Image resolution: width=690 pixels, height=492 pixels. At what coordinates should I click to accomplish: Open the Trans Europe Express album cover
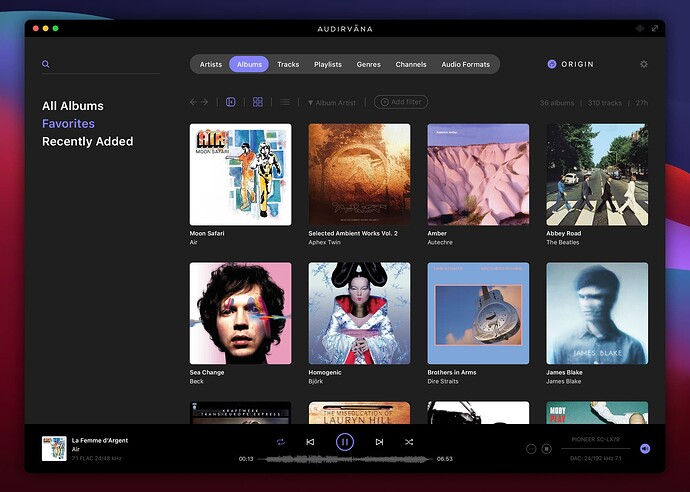(240, 413)
